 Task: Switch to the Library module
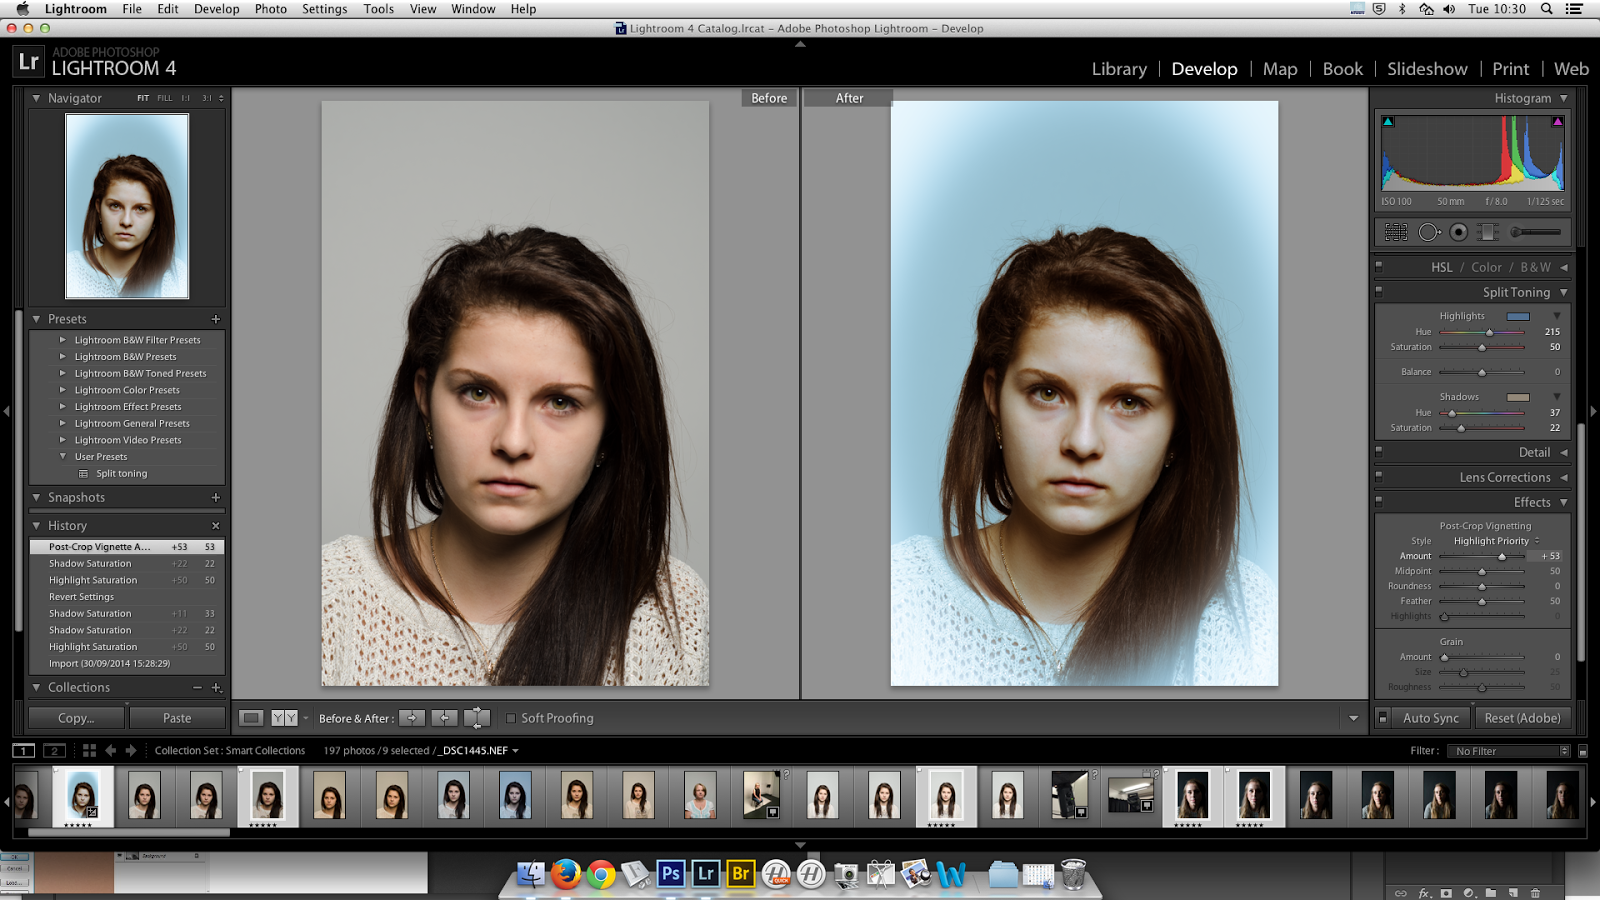pos(1118,69)
